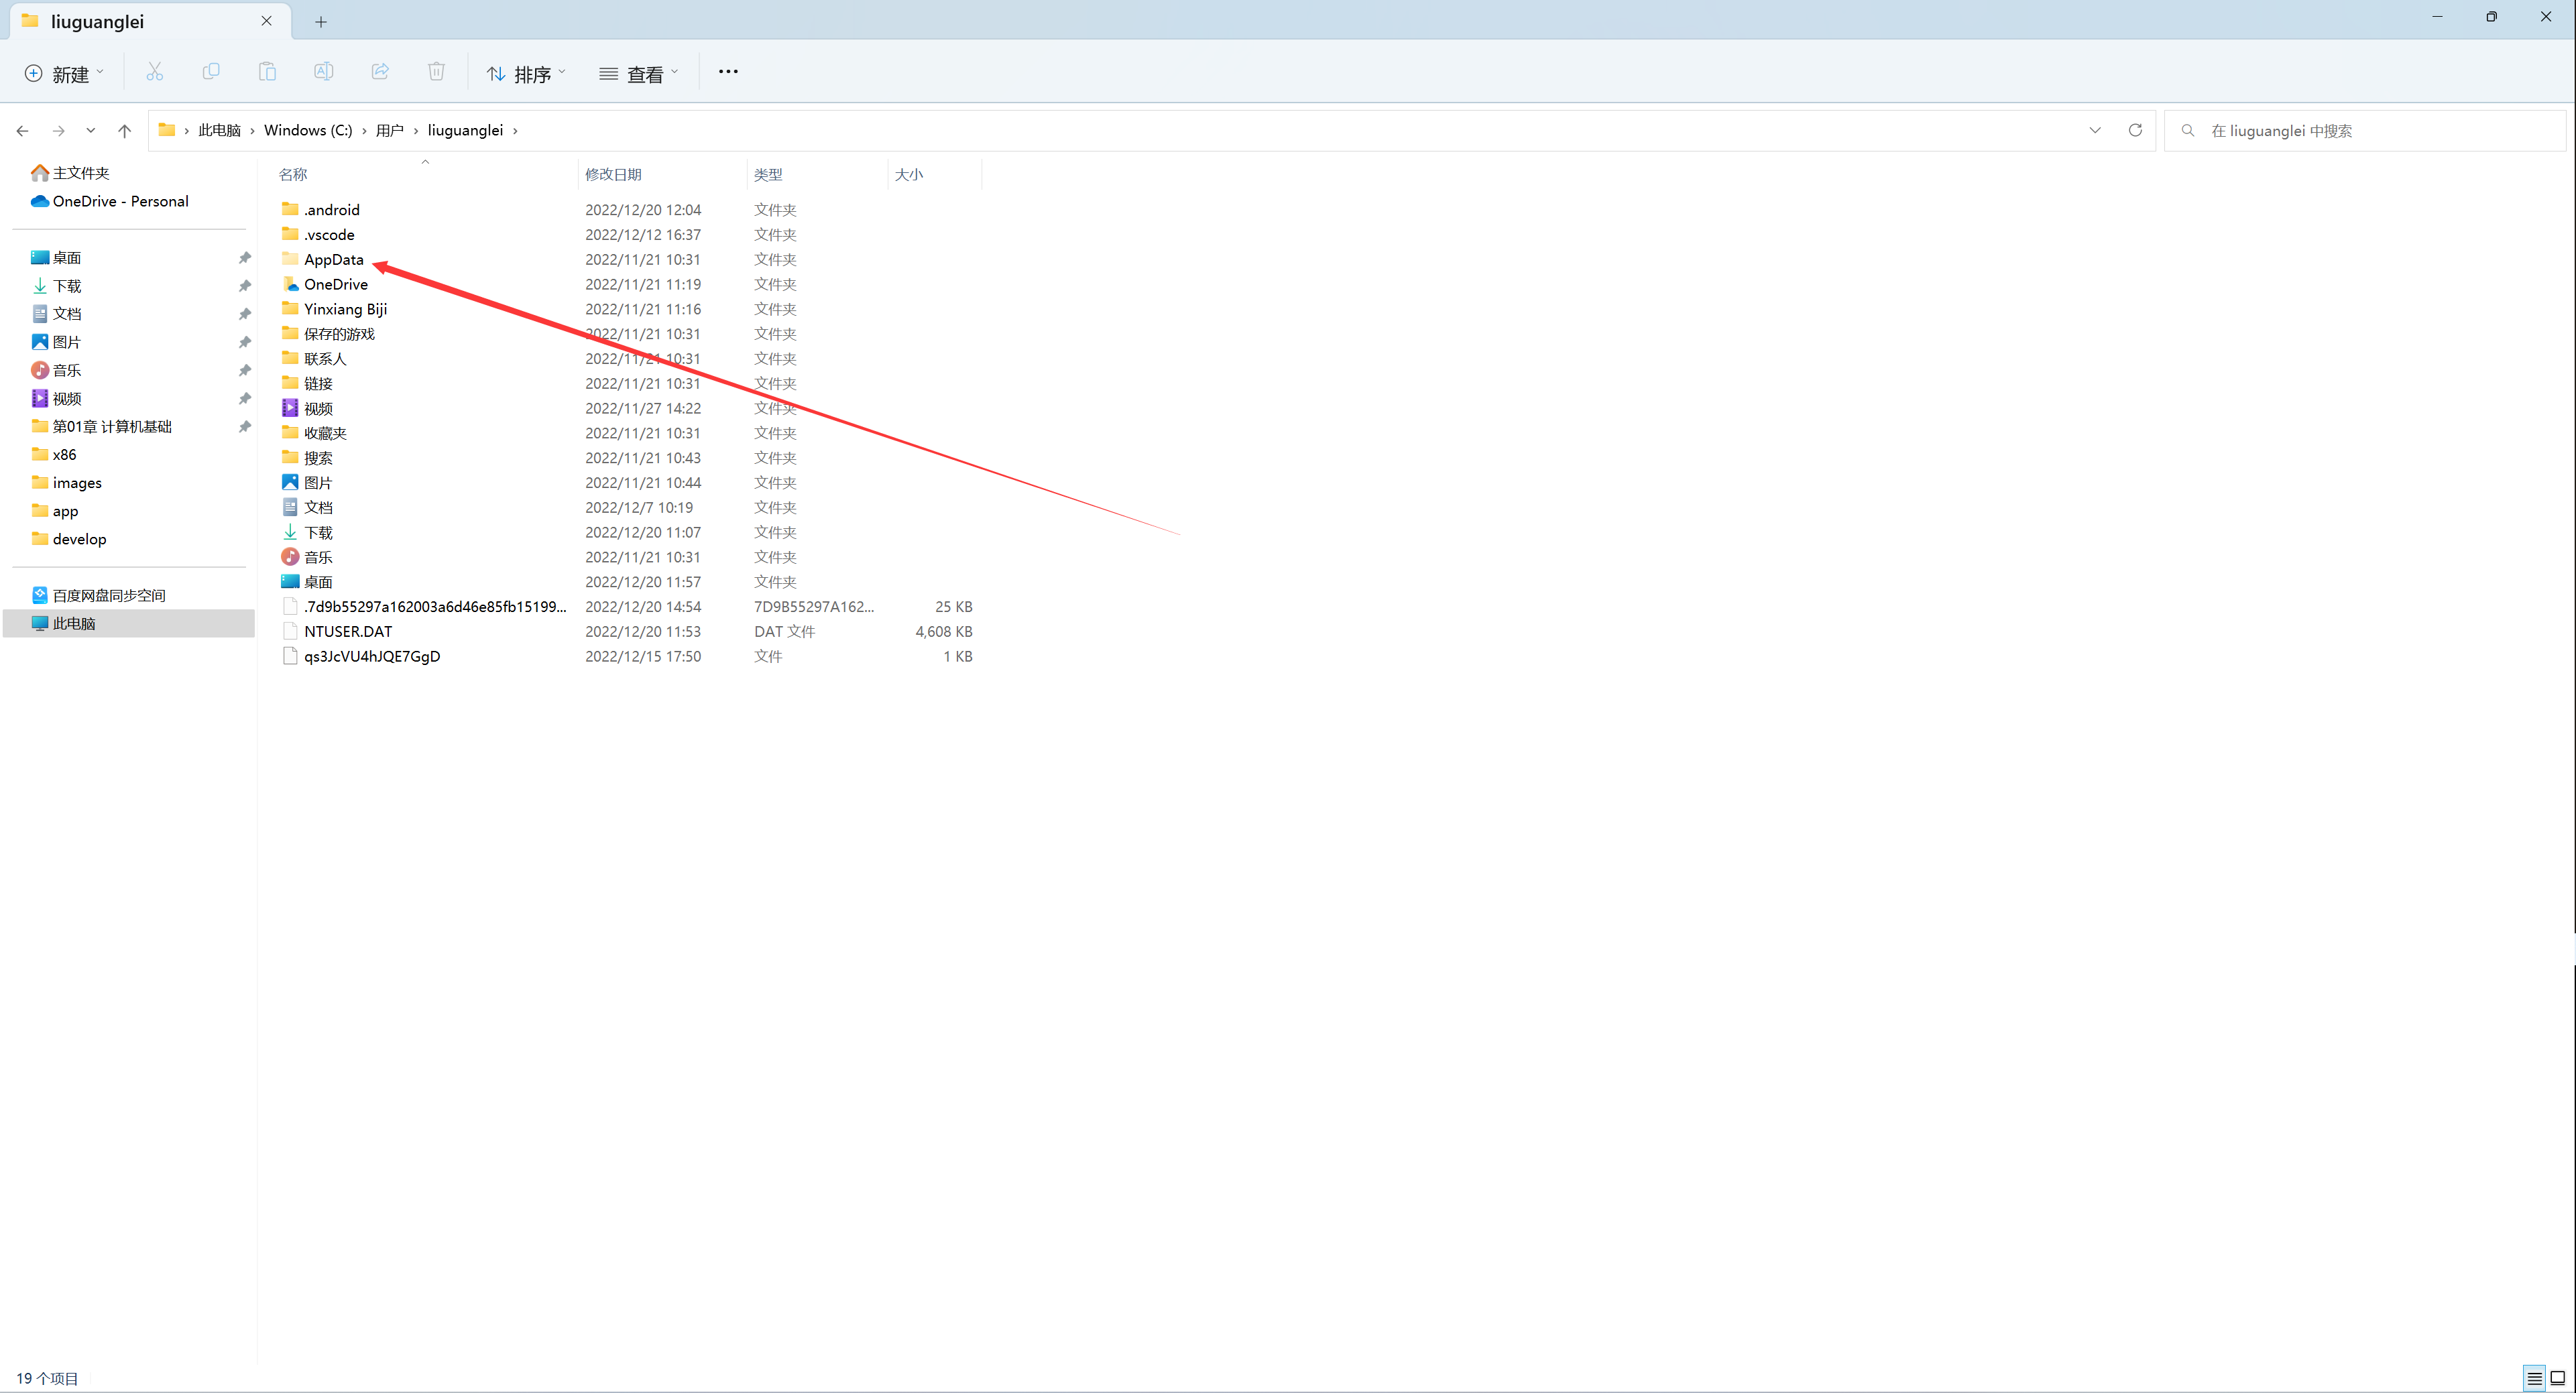Click 此电脑 in address breadcrumb
Image resolution: width=2576 pixels, height=1393 pixels.
pos(219,131)
